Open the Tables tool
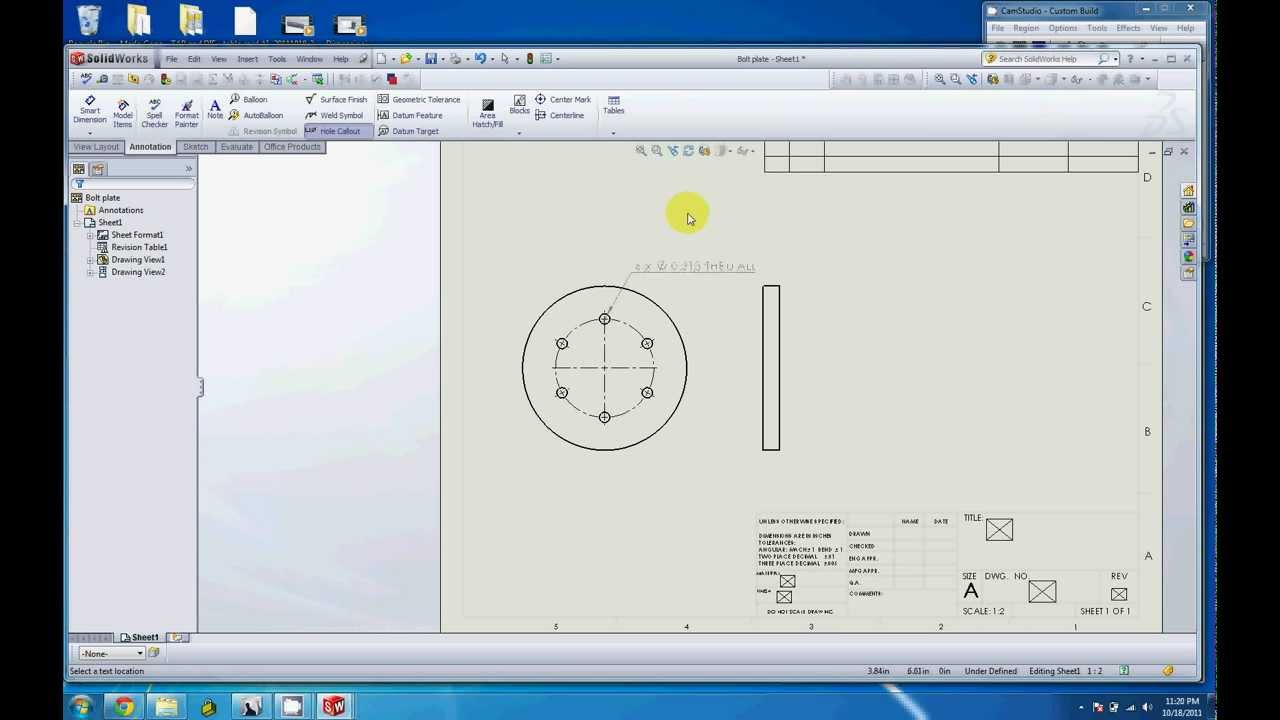1280x720 pixels. click(x=613, y=104)
